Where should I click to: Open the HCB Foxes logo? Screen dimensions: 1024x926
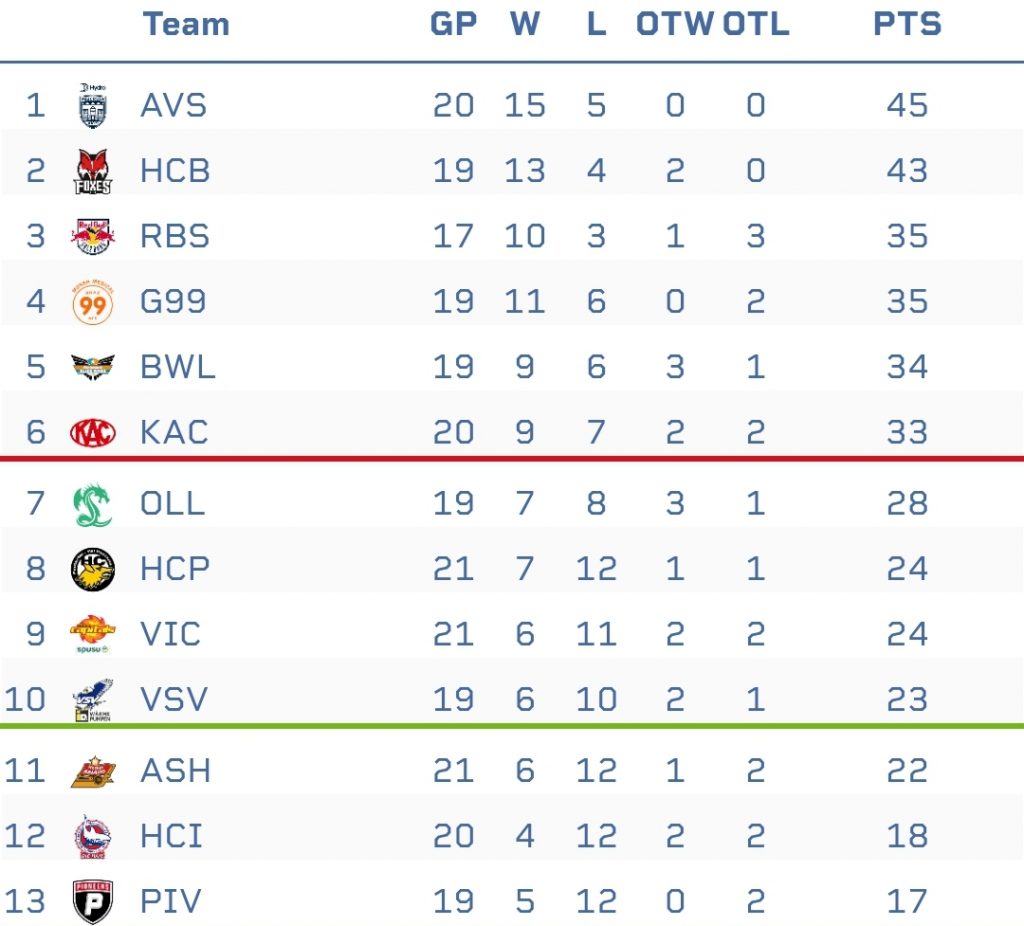tap(93, 171)
